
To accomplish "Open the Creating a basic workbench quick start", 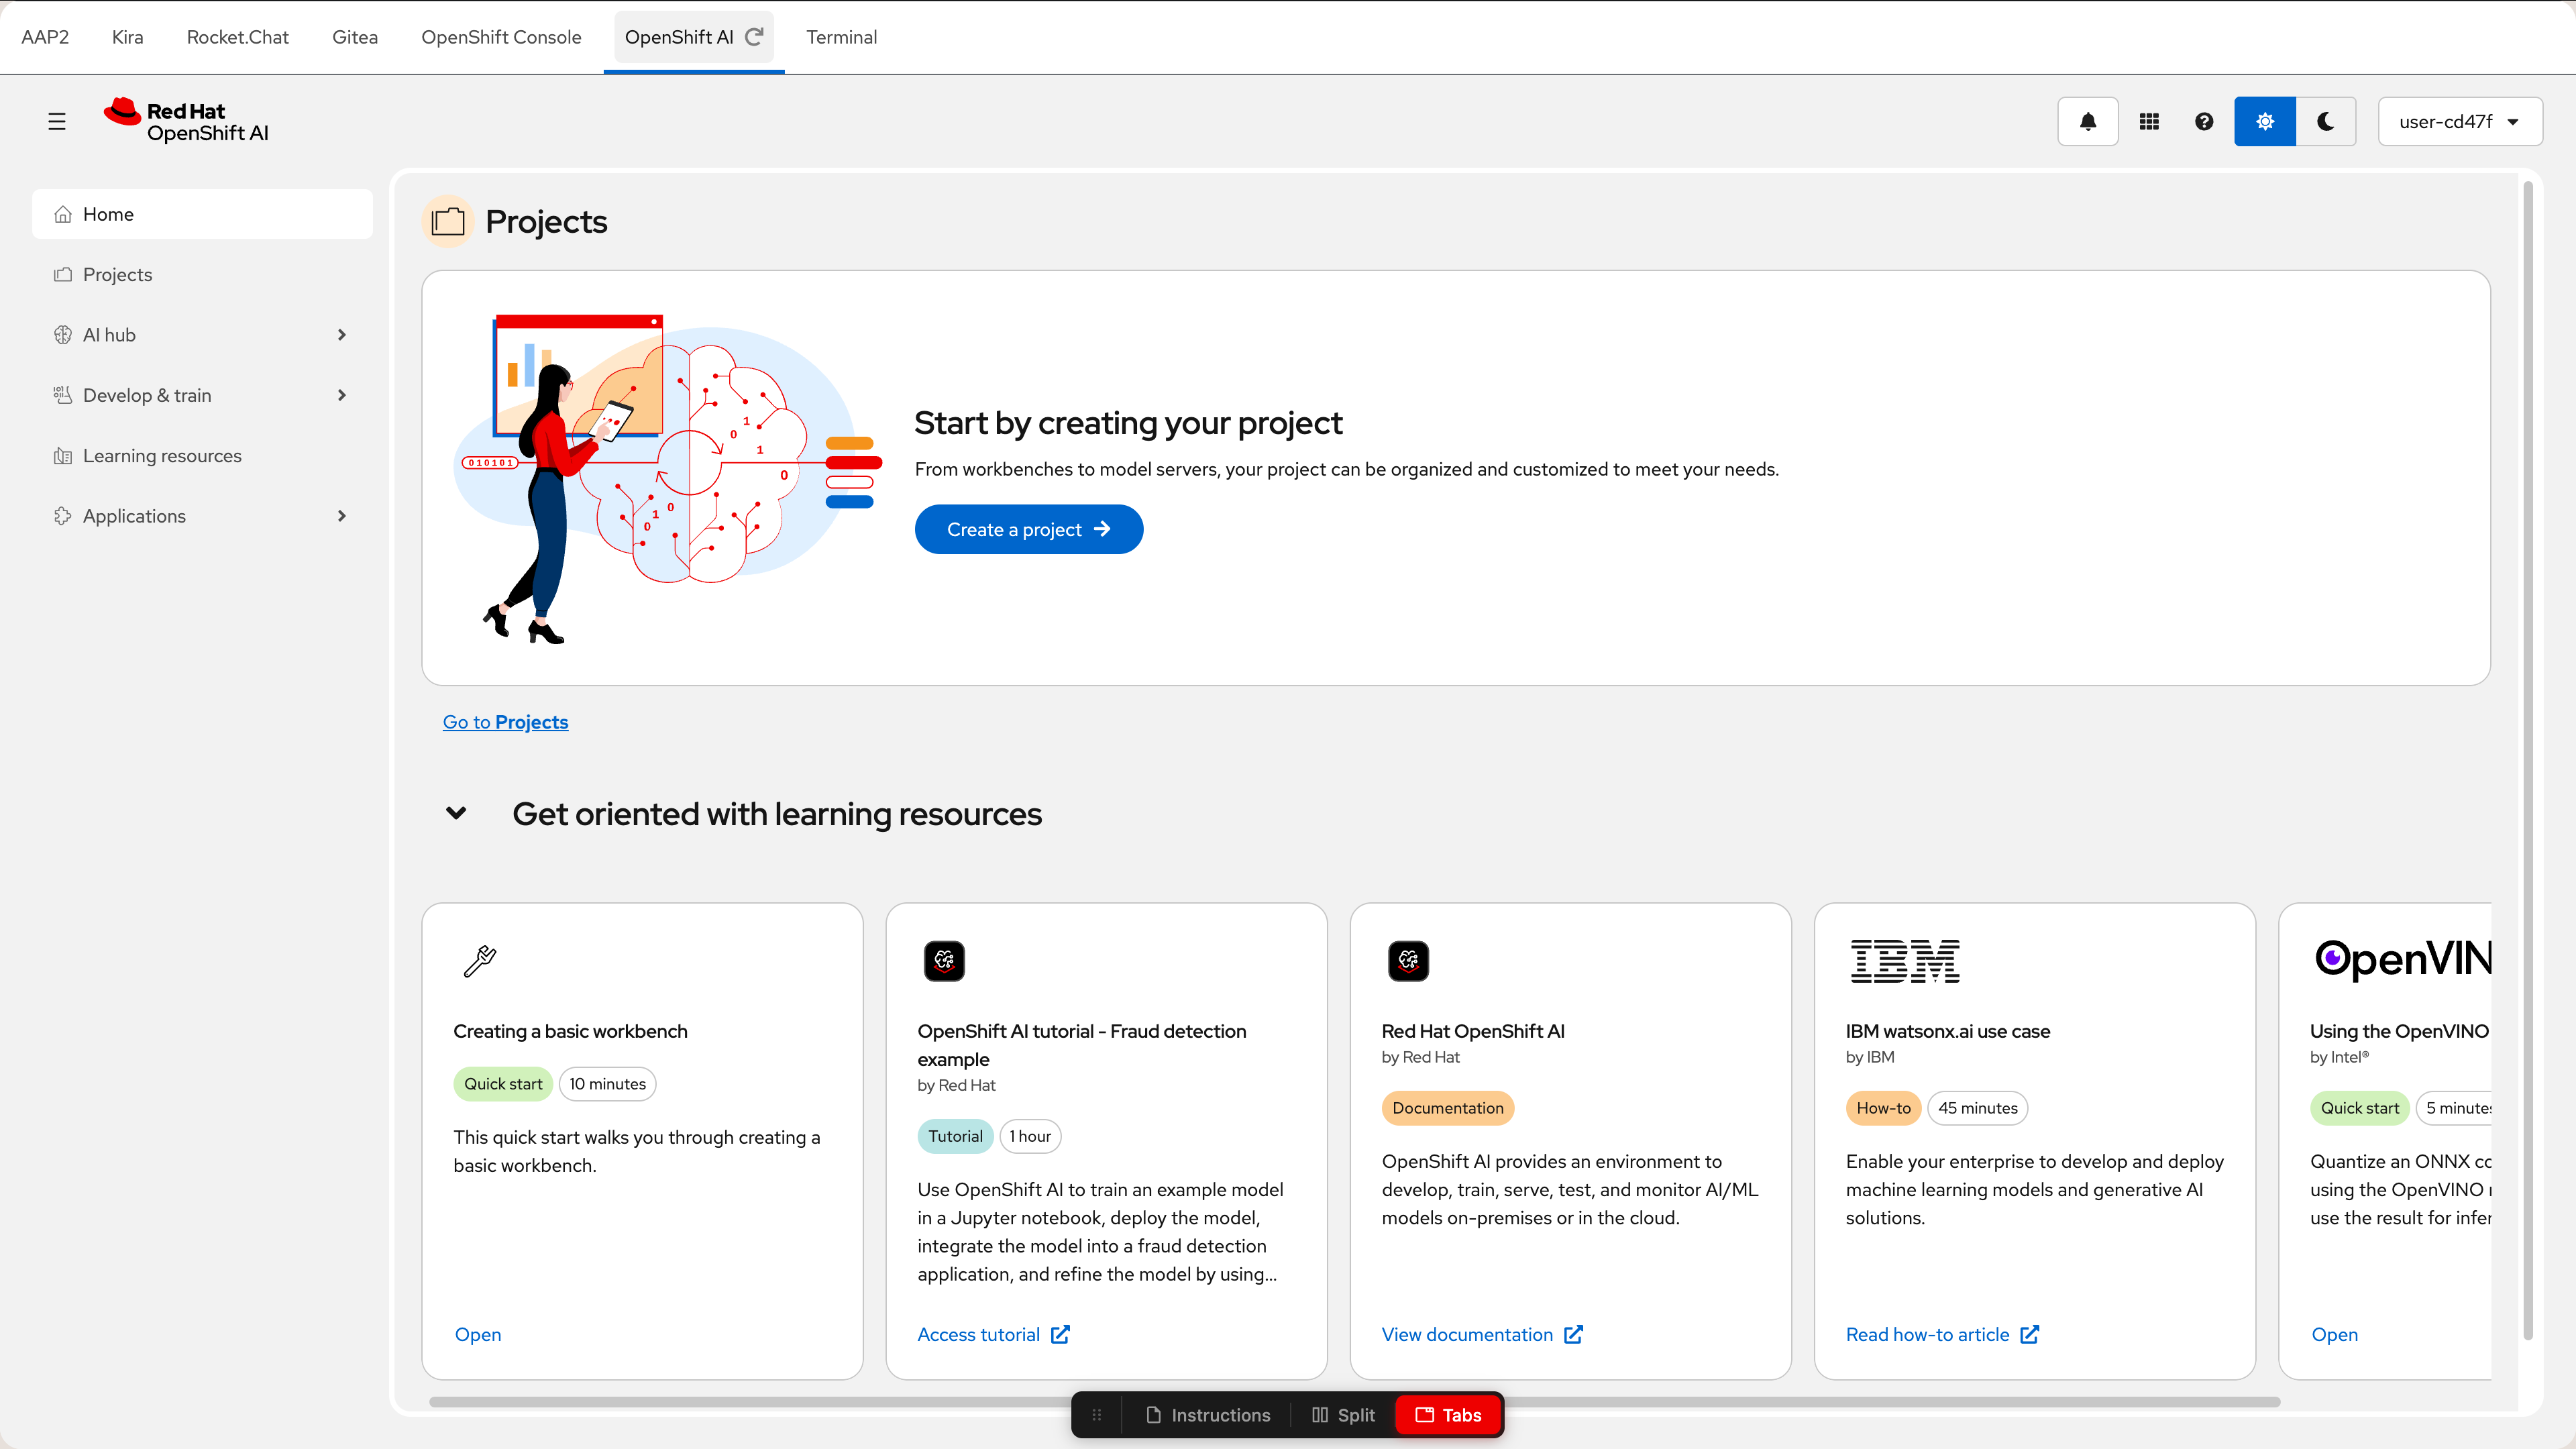I will coord(478,1334).
